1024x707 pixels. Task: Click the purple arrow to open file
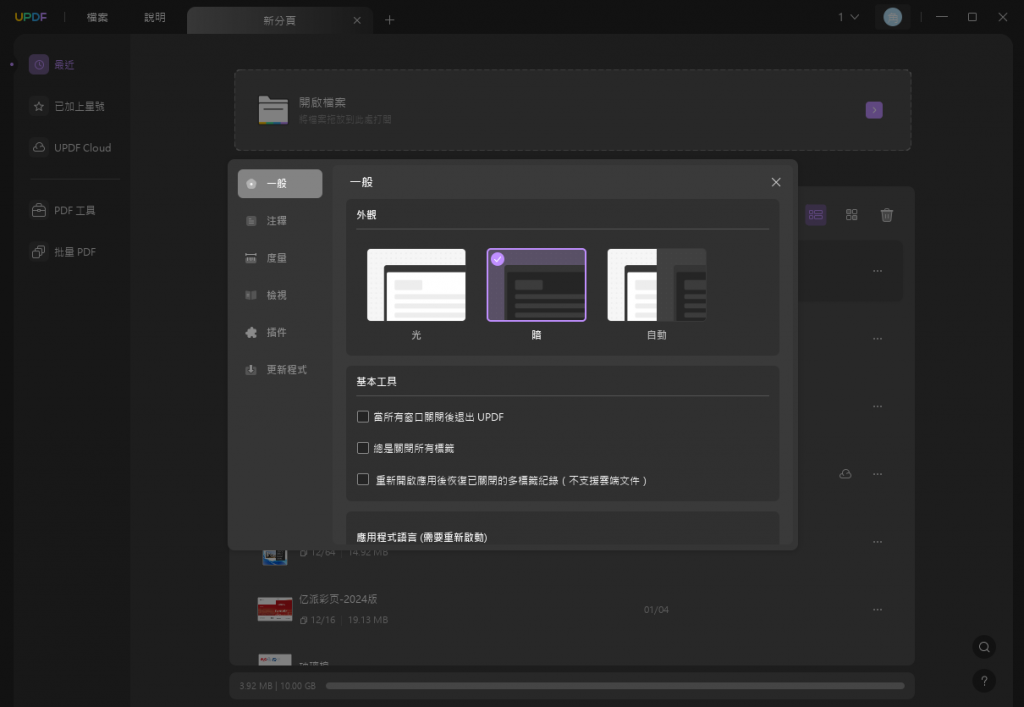(874, 110)
